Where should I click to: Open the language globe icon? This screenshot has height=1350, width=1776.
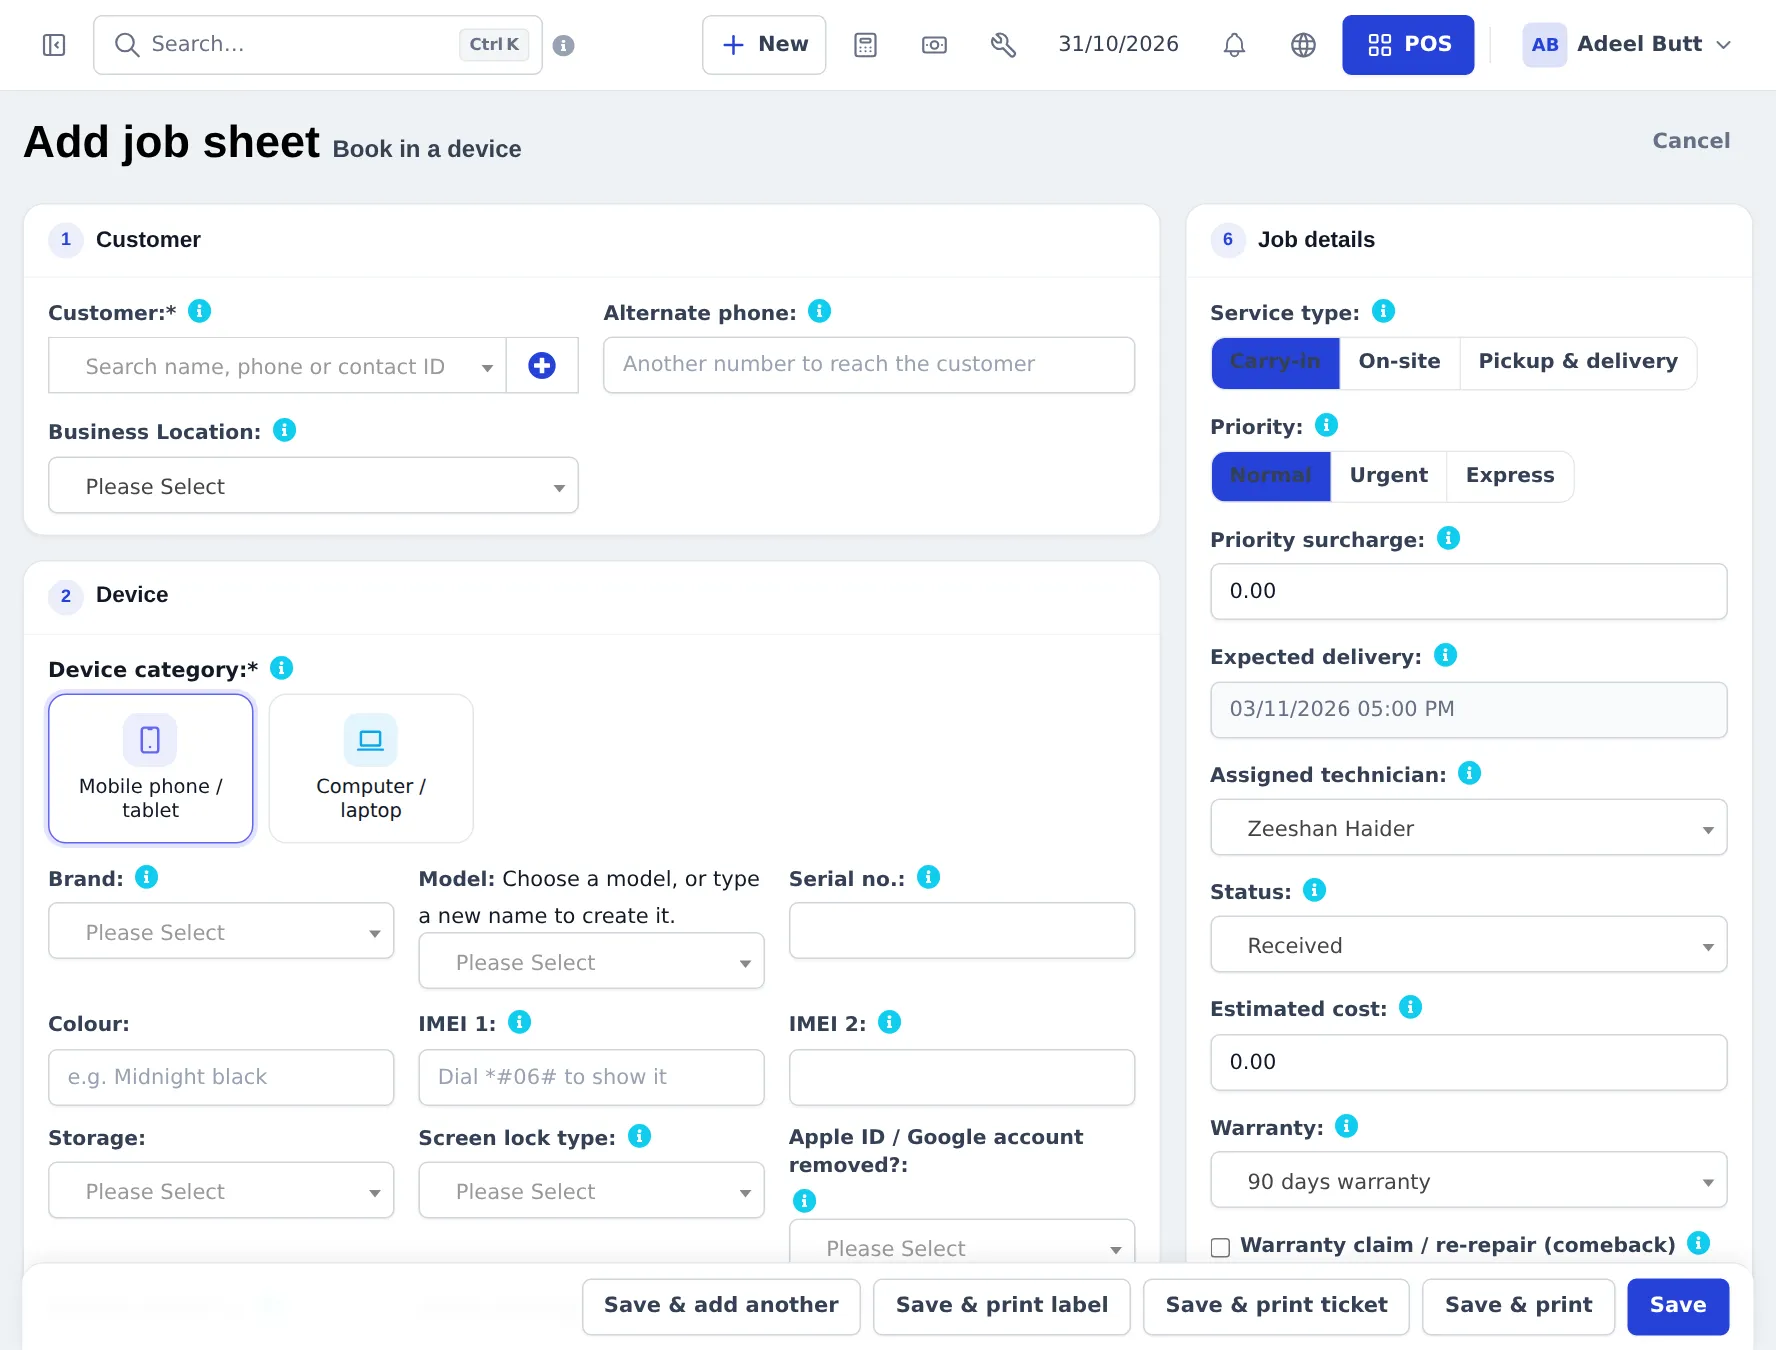point(1303,45)
